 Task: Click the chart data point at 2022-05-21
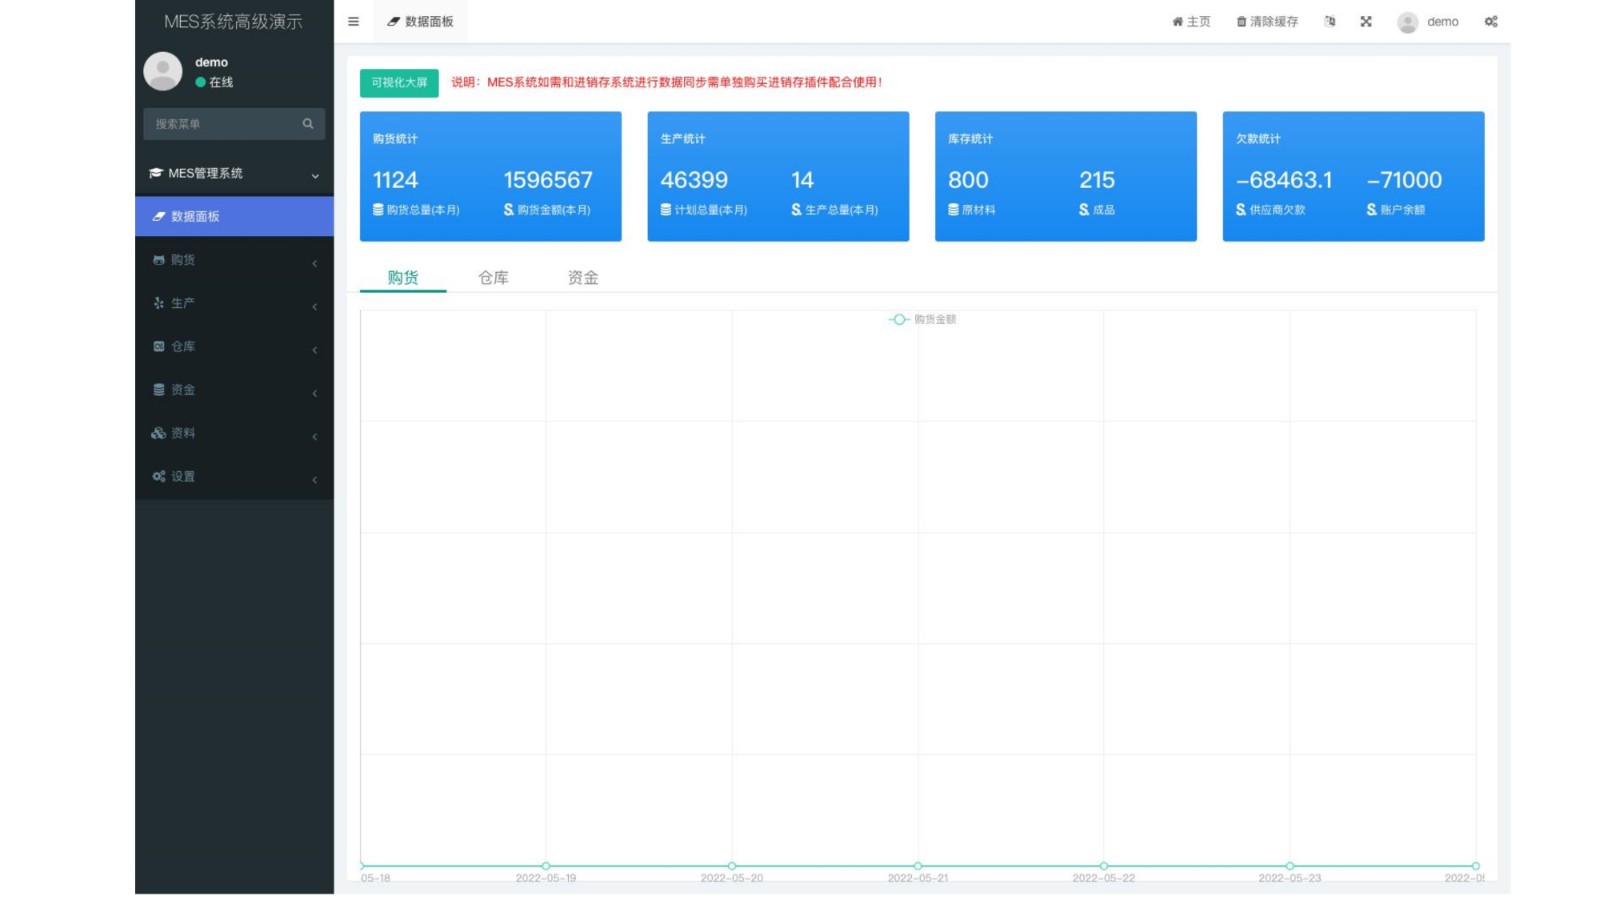pos(918,866)
